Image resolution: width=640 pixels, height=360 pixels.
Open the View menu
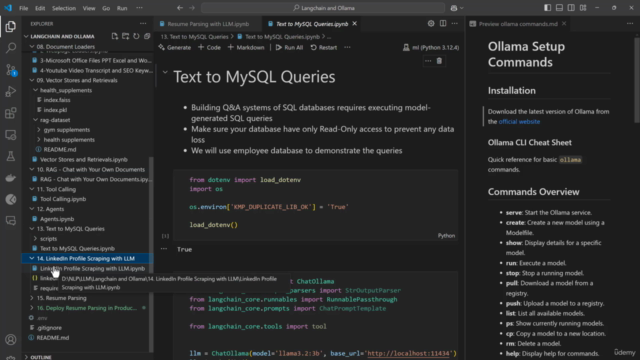[89, 8]
